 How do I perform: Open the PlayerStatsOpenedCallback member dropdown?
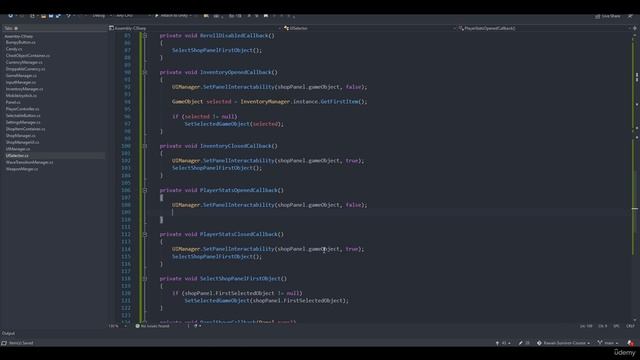544,28
